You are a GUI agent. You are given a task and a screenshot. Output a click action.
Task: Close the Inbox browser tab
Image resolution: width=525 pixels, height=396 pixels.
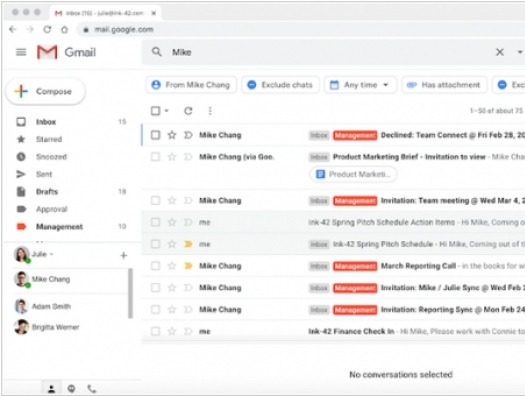tap(154, 13)
